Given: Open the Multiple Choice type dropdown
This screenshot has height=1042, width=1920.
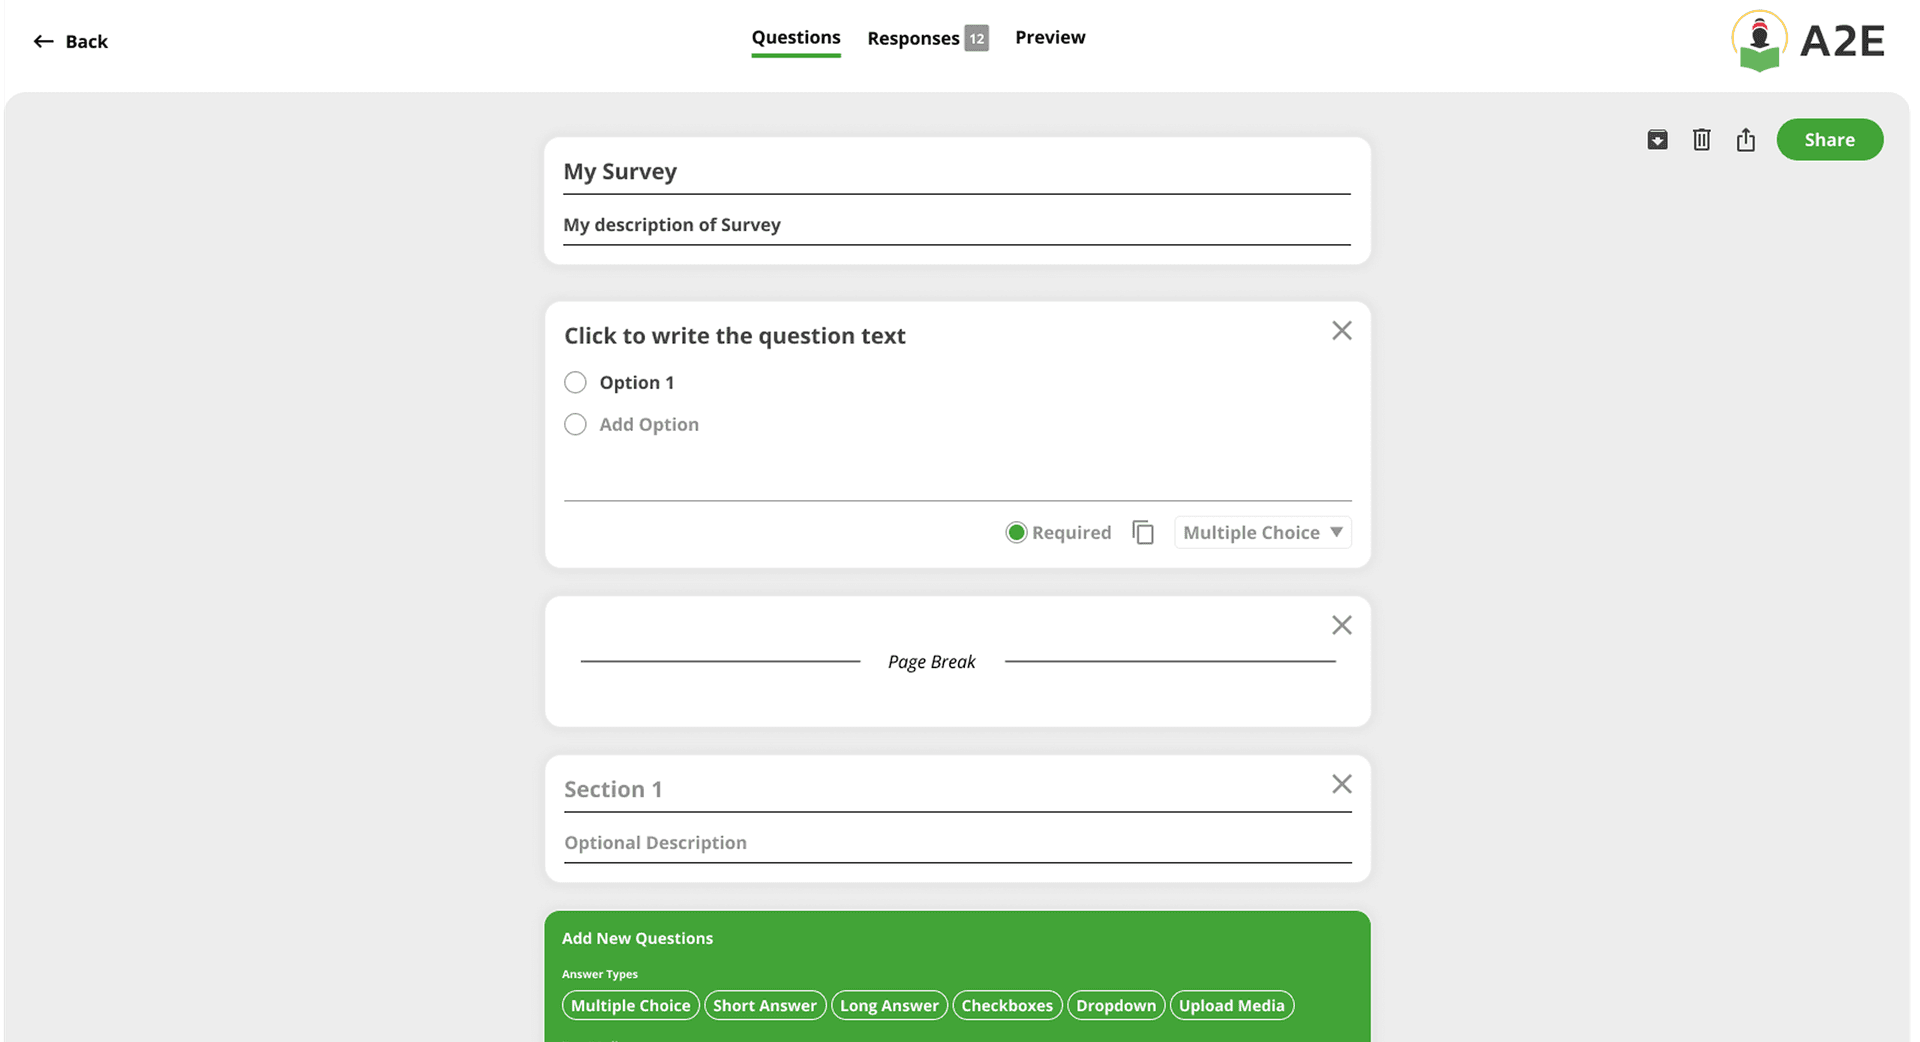Looking at the screenshot, I should coord(1262,533).
